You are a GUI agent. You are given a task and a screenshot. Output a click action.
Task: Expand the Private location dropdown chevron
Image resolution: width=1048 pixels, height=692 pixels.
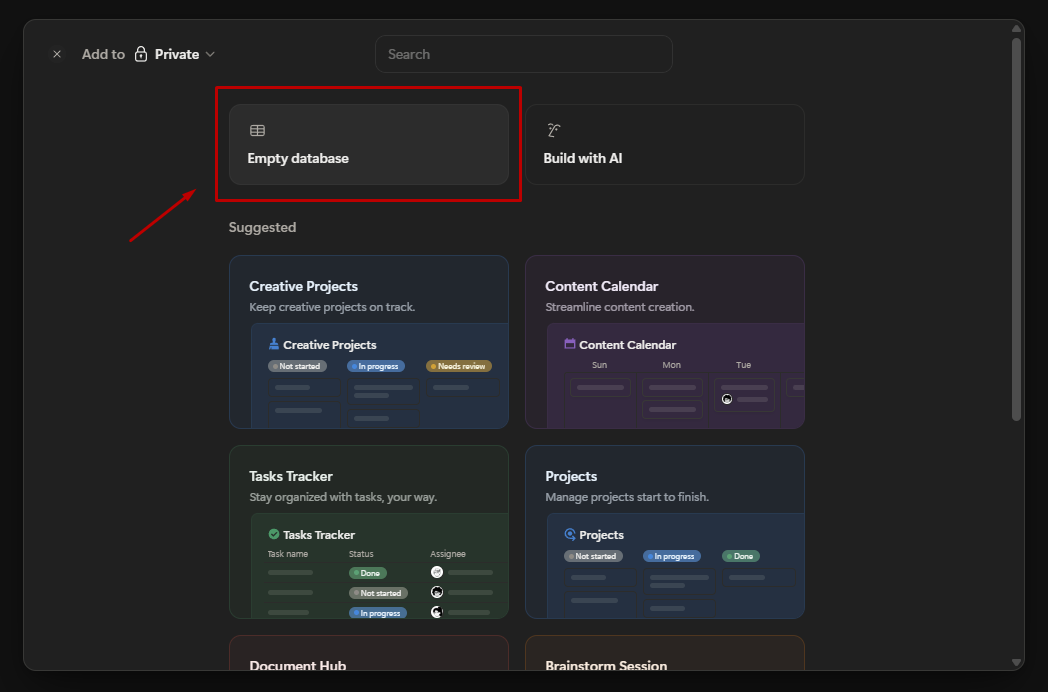coord(210,54)
